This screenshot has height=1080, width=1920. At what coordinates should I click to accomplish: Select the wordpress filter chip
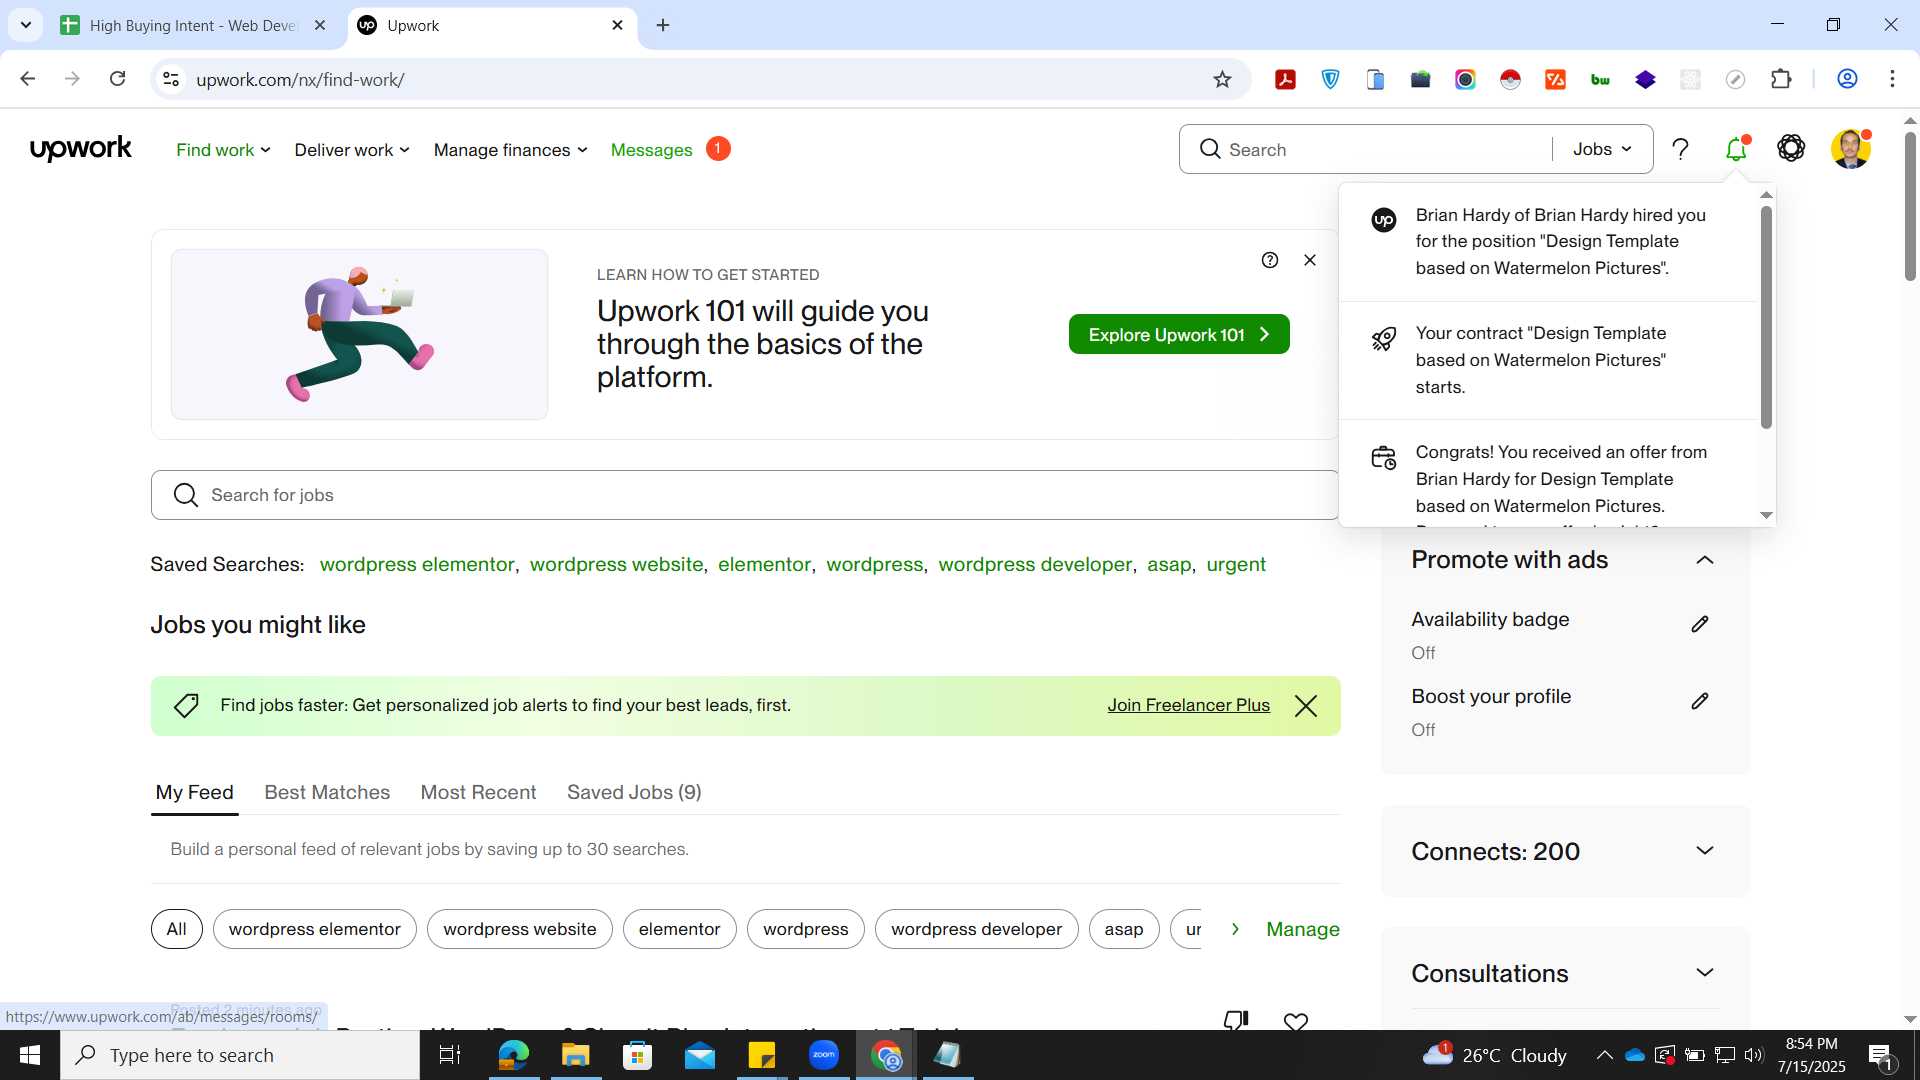point(805,929)
